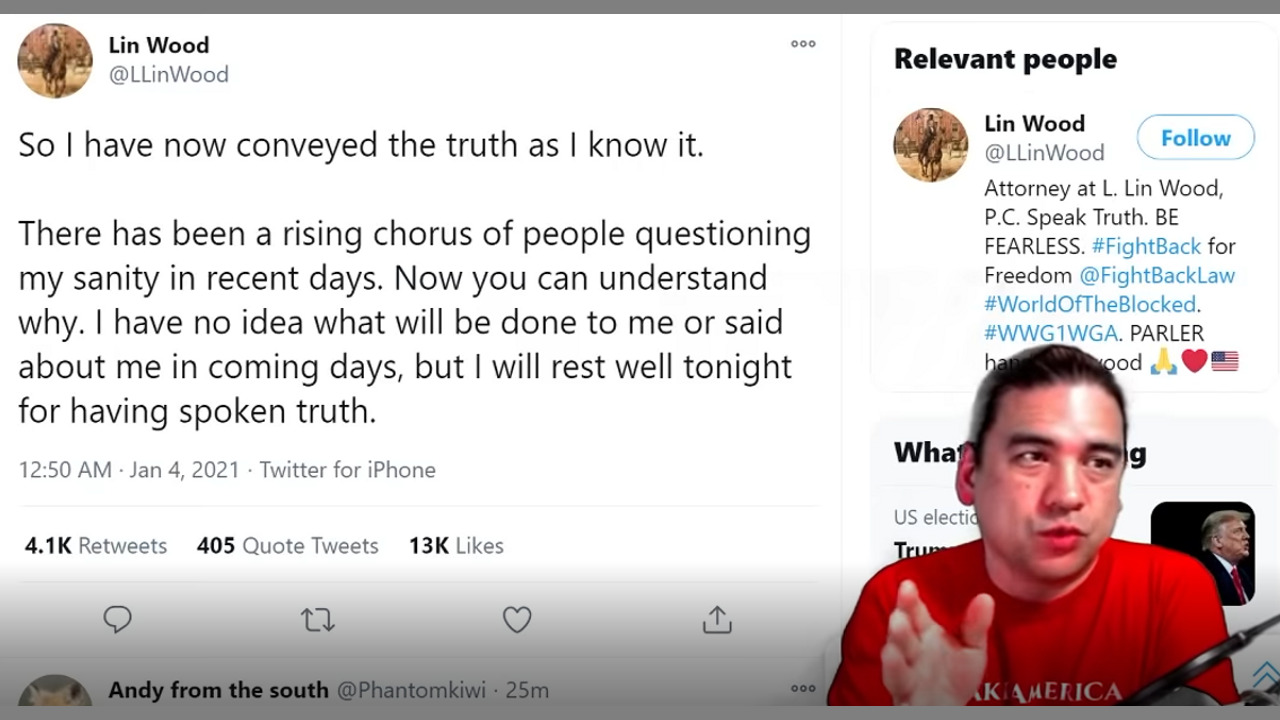Open the share tweet upload icon

(x=717, y=620)
